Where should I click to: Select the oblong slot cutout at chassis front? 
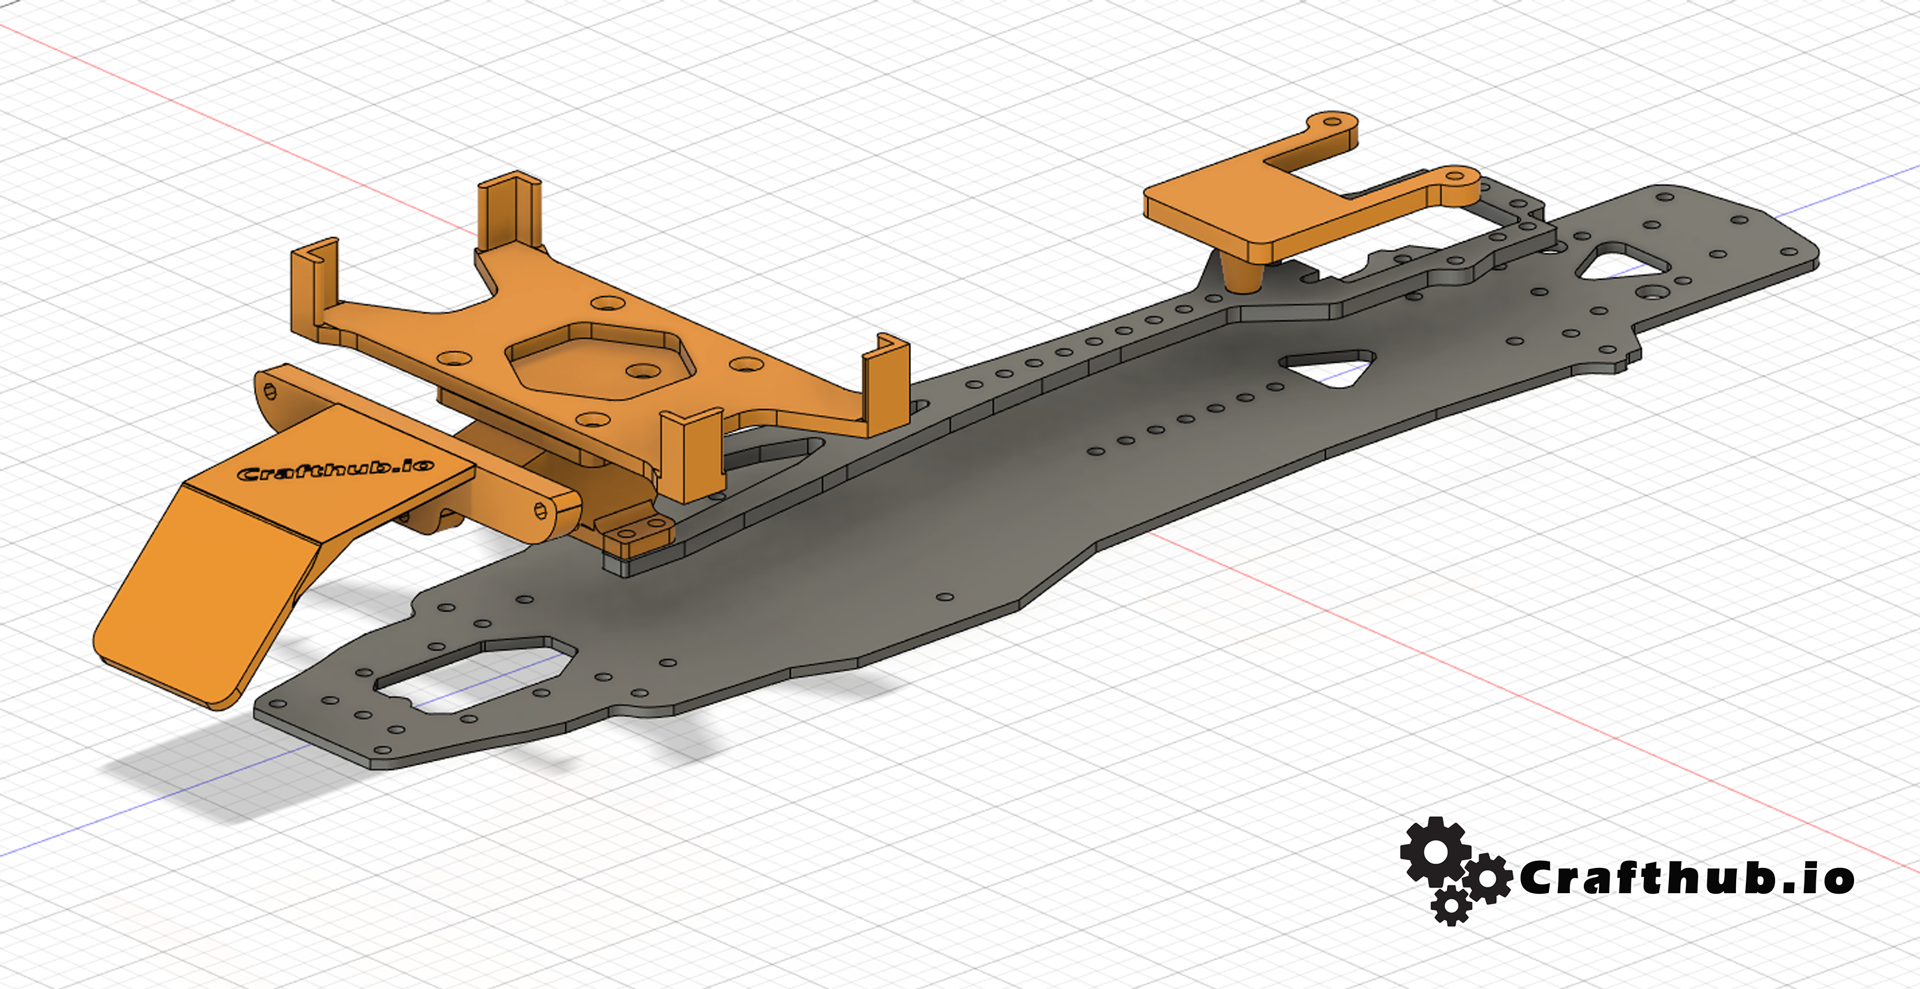[x=476, y=674]
